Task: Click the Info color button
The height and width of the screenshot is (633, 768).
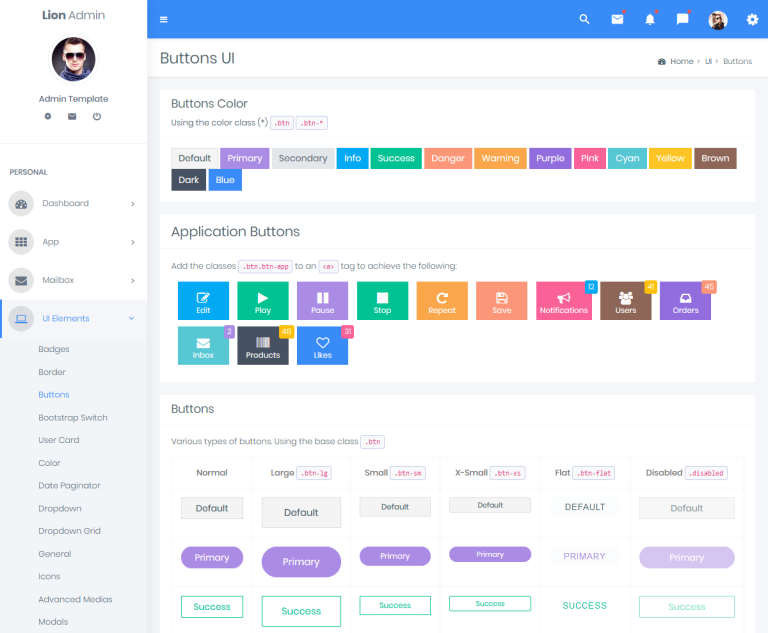Action: click(x=353, y=158)
